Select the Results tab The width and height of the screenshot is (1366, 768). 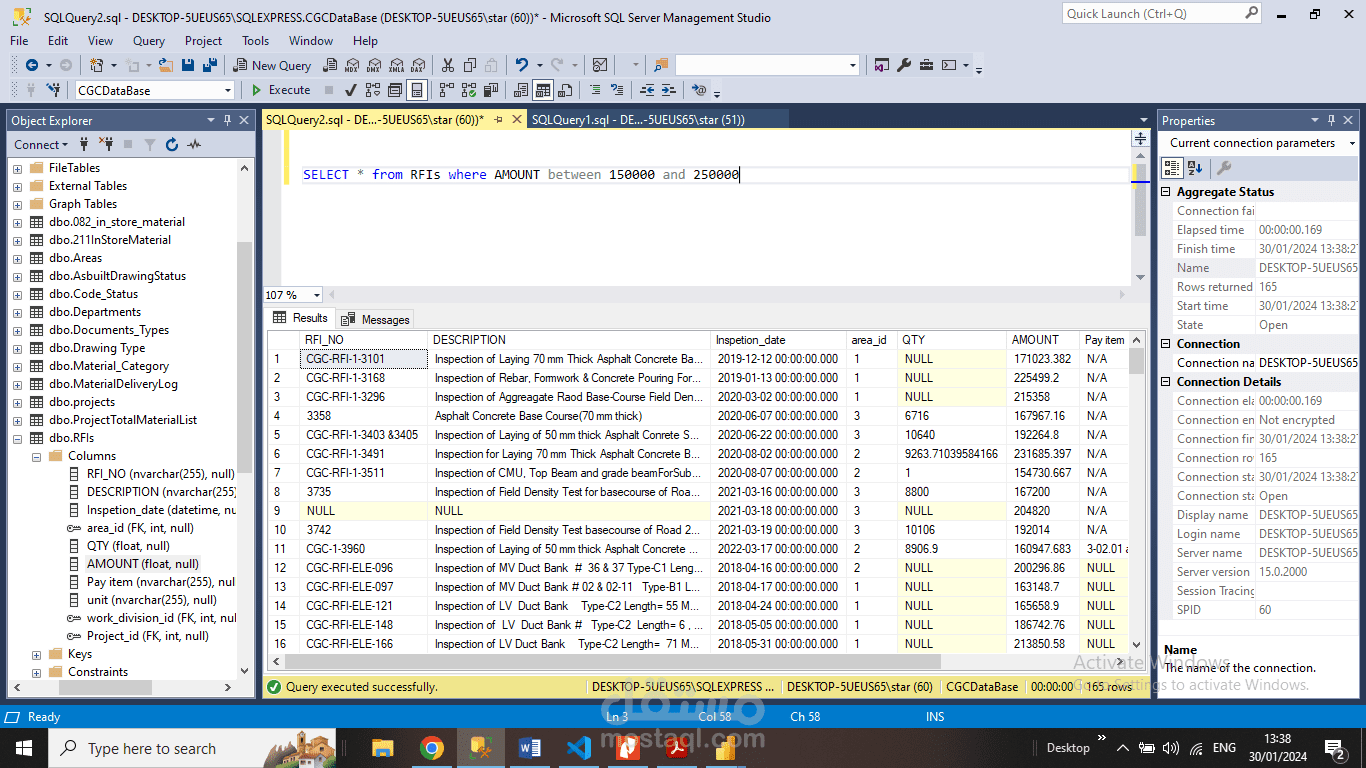(x=301, y=318)
